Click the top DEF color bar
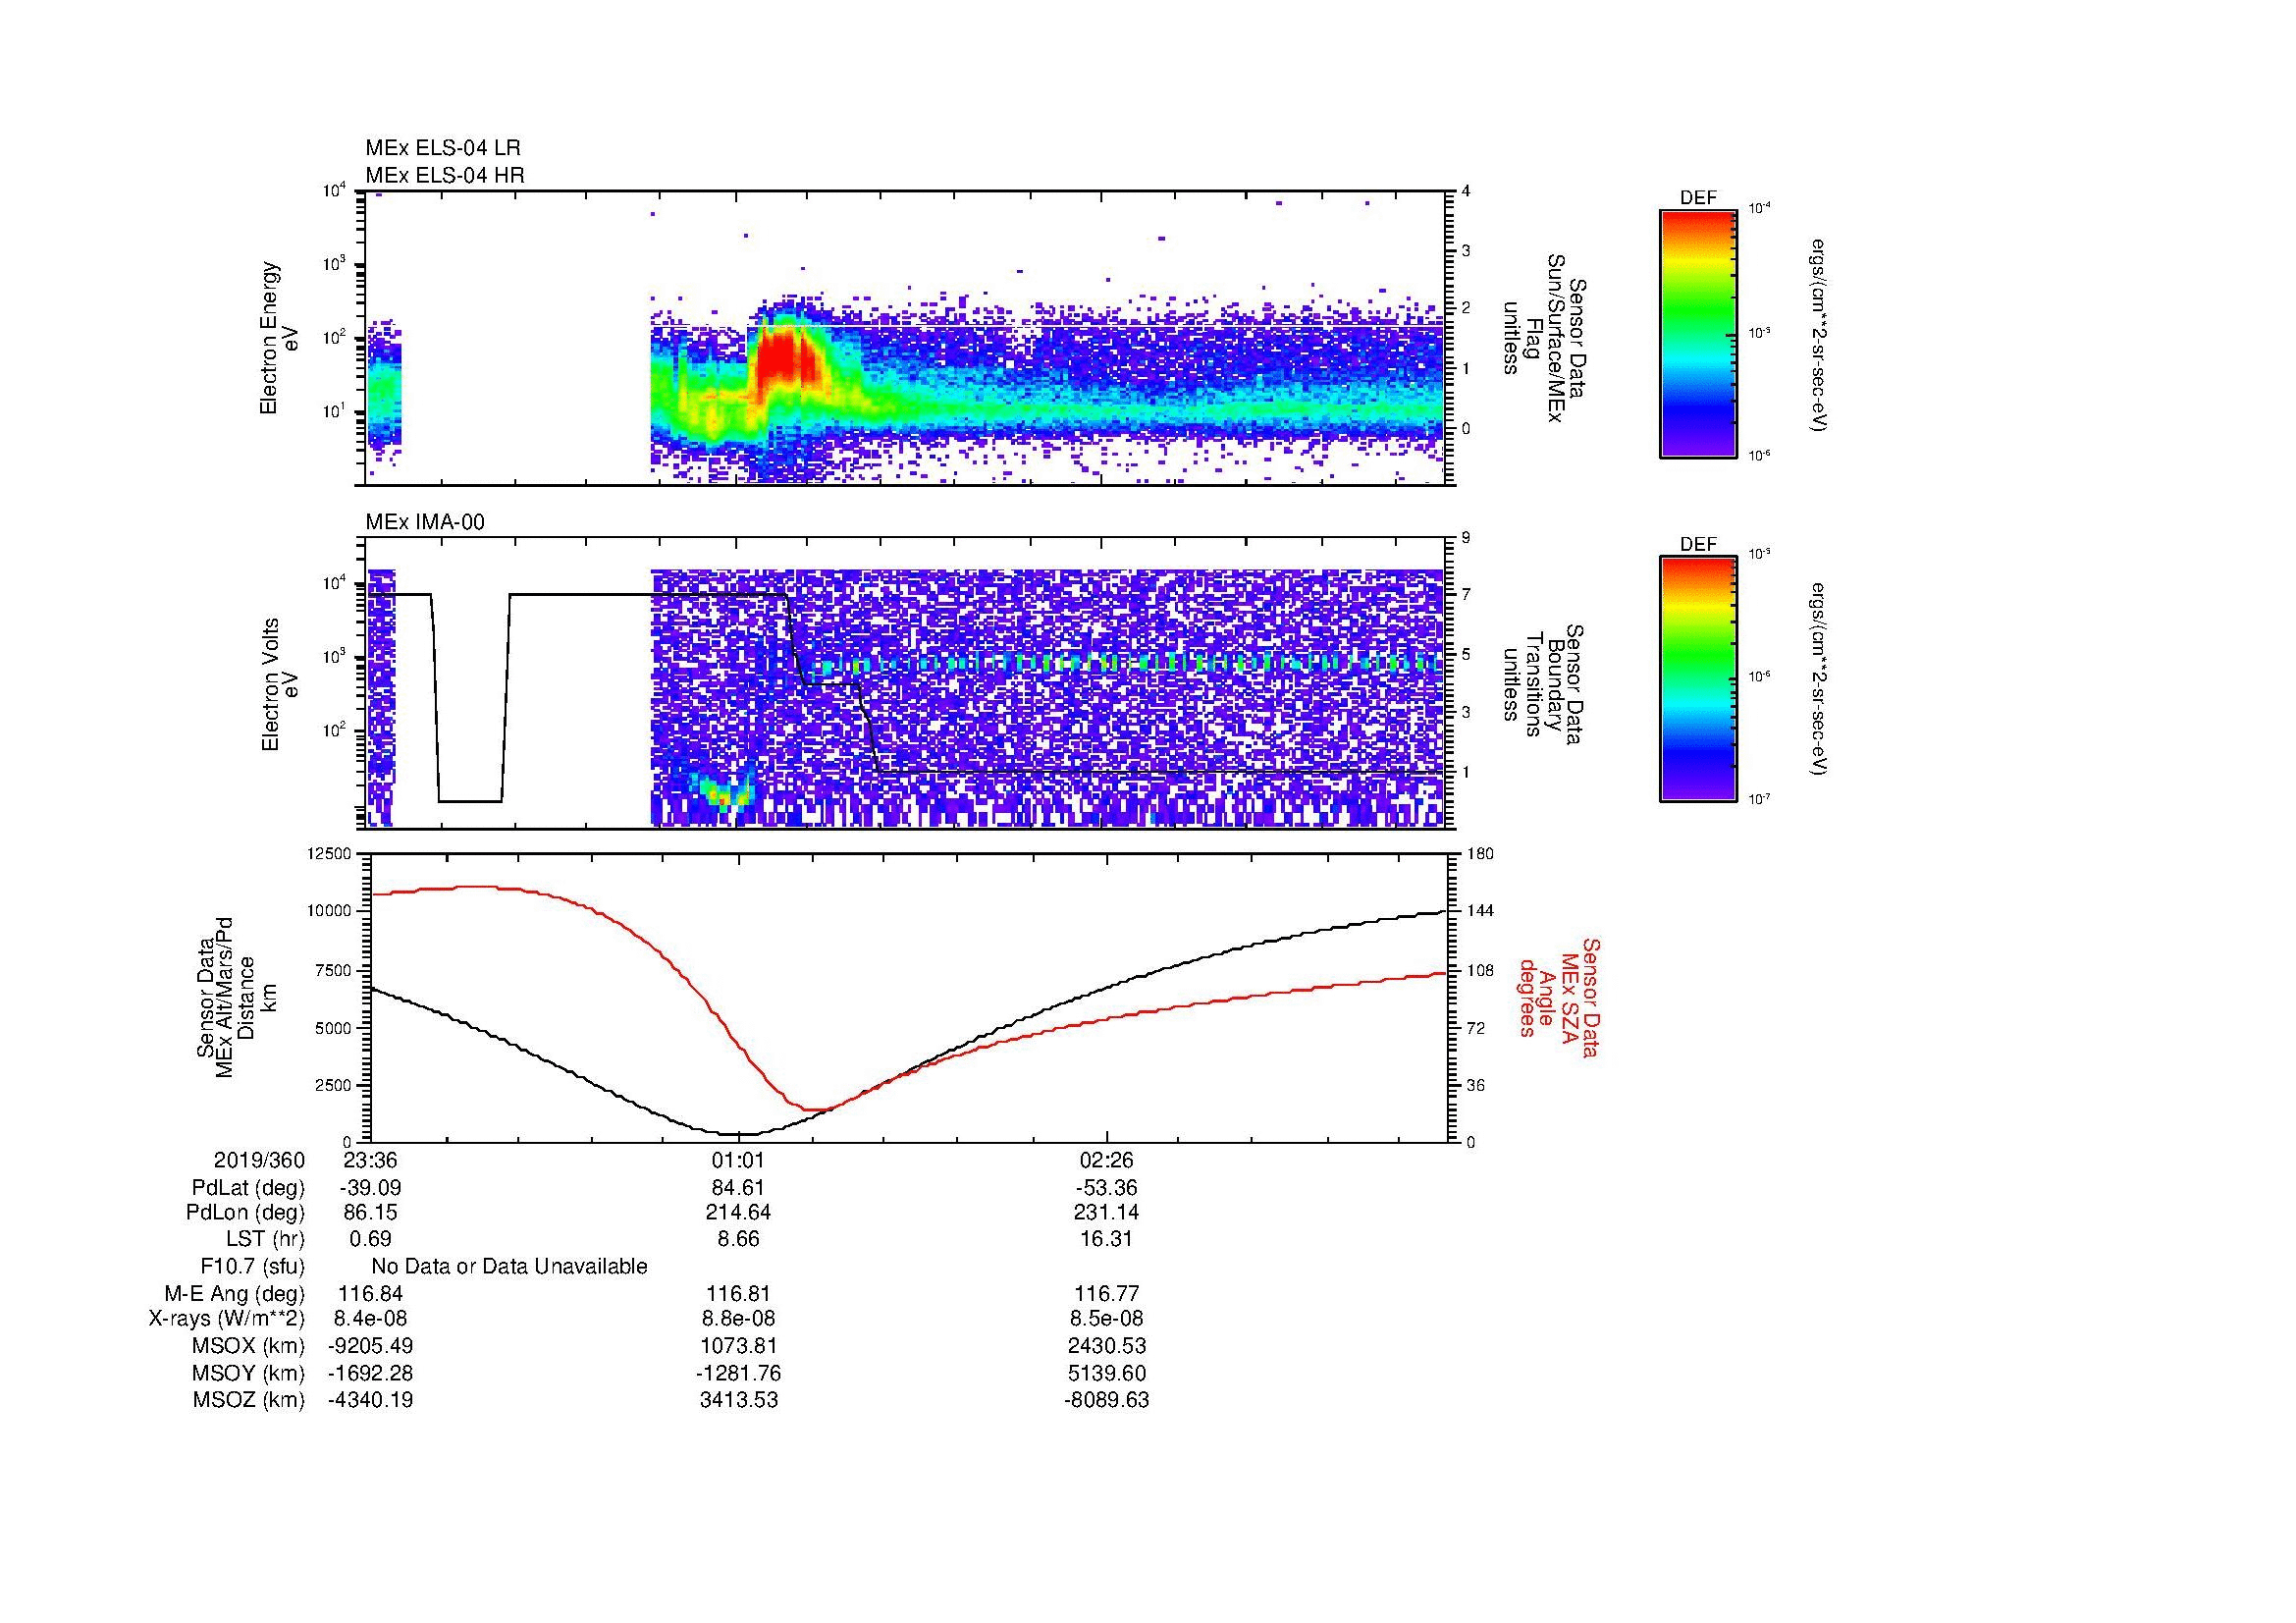Image resolution: width=2296 pixels, height=1623 pixels. pos(1698,333)
